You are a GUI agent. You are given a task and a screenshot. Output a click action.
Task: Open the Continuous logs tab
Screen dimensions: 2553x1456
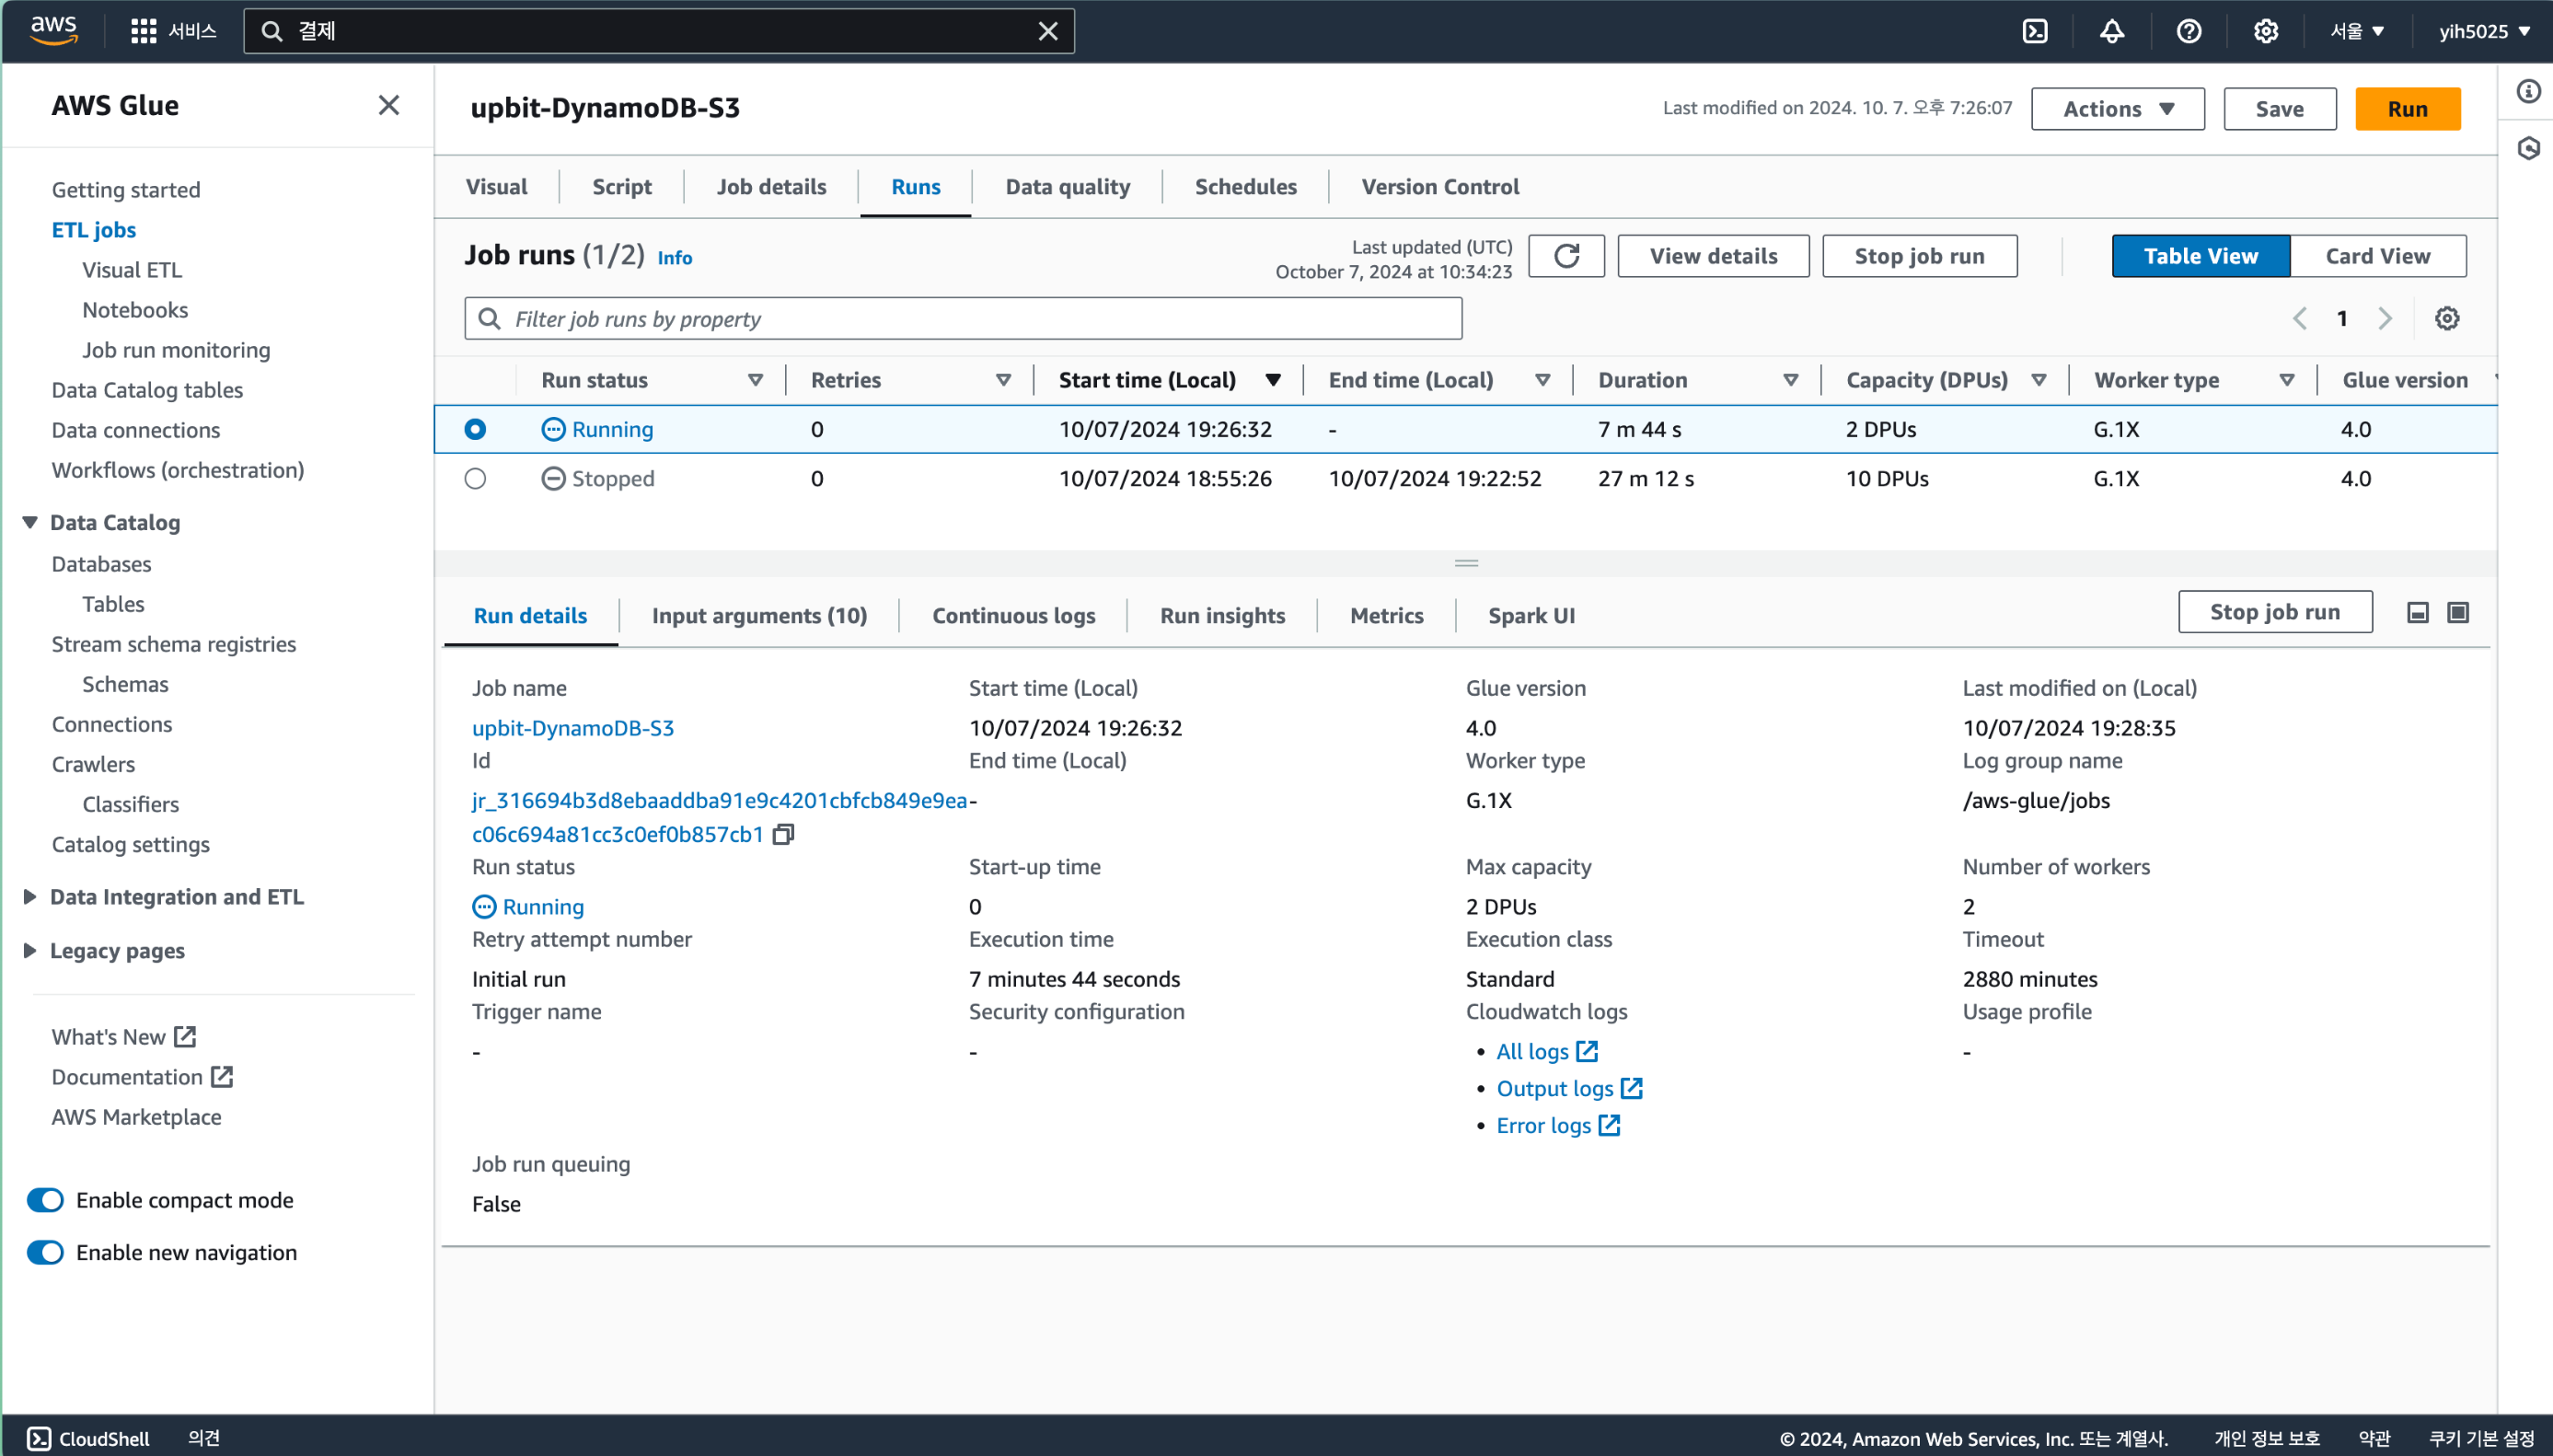1013,615
